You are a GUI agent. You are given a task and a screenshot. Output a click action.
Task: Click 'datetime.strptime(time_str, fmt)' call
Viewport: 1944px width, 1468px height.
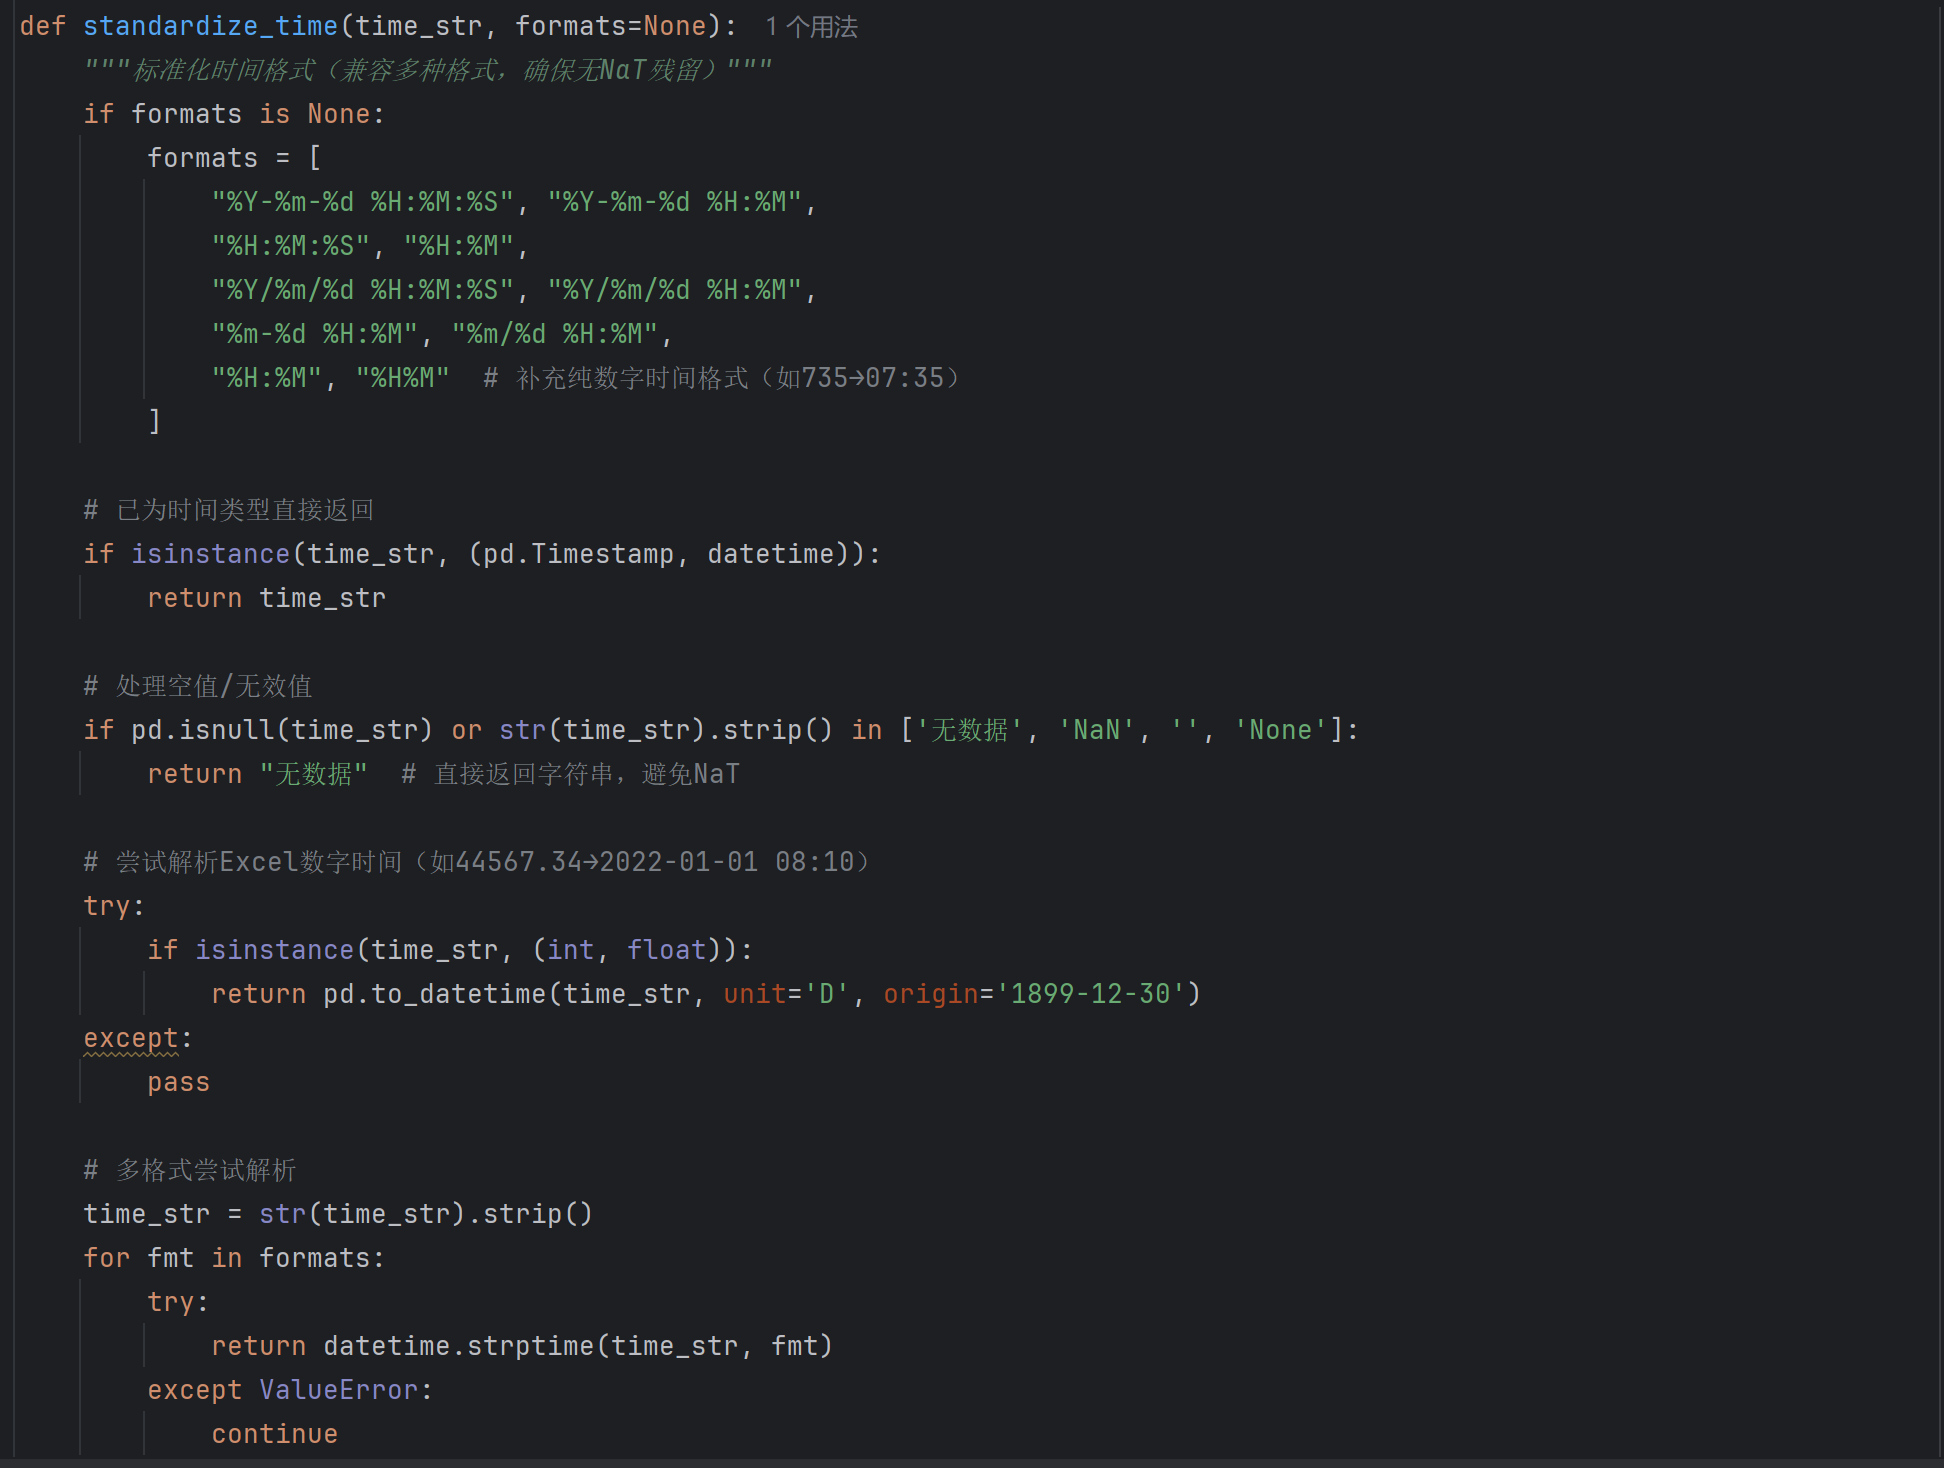tap(578, 1346)
